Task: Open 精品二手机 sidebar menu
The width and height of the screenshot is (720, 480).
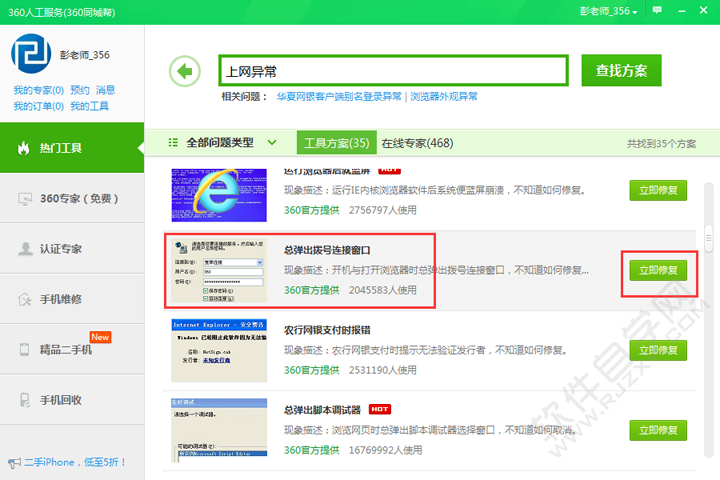Action: click(72, 349)
